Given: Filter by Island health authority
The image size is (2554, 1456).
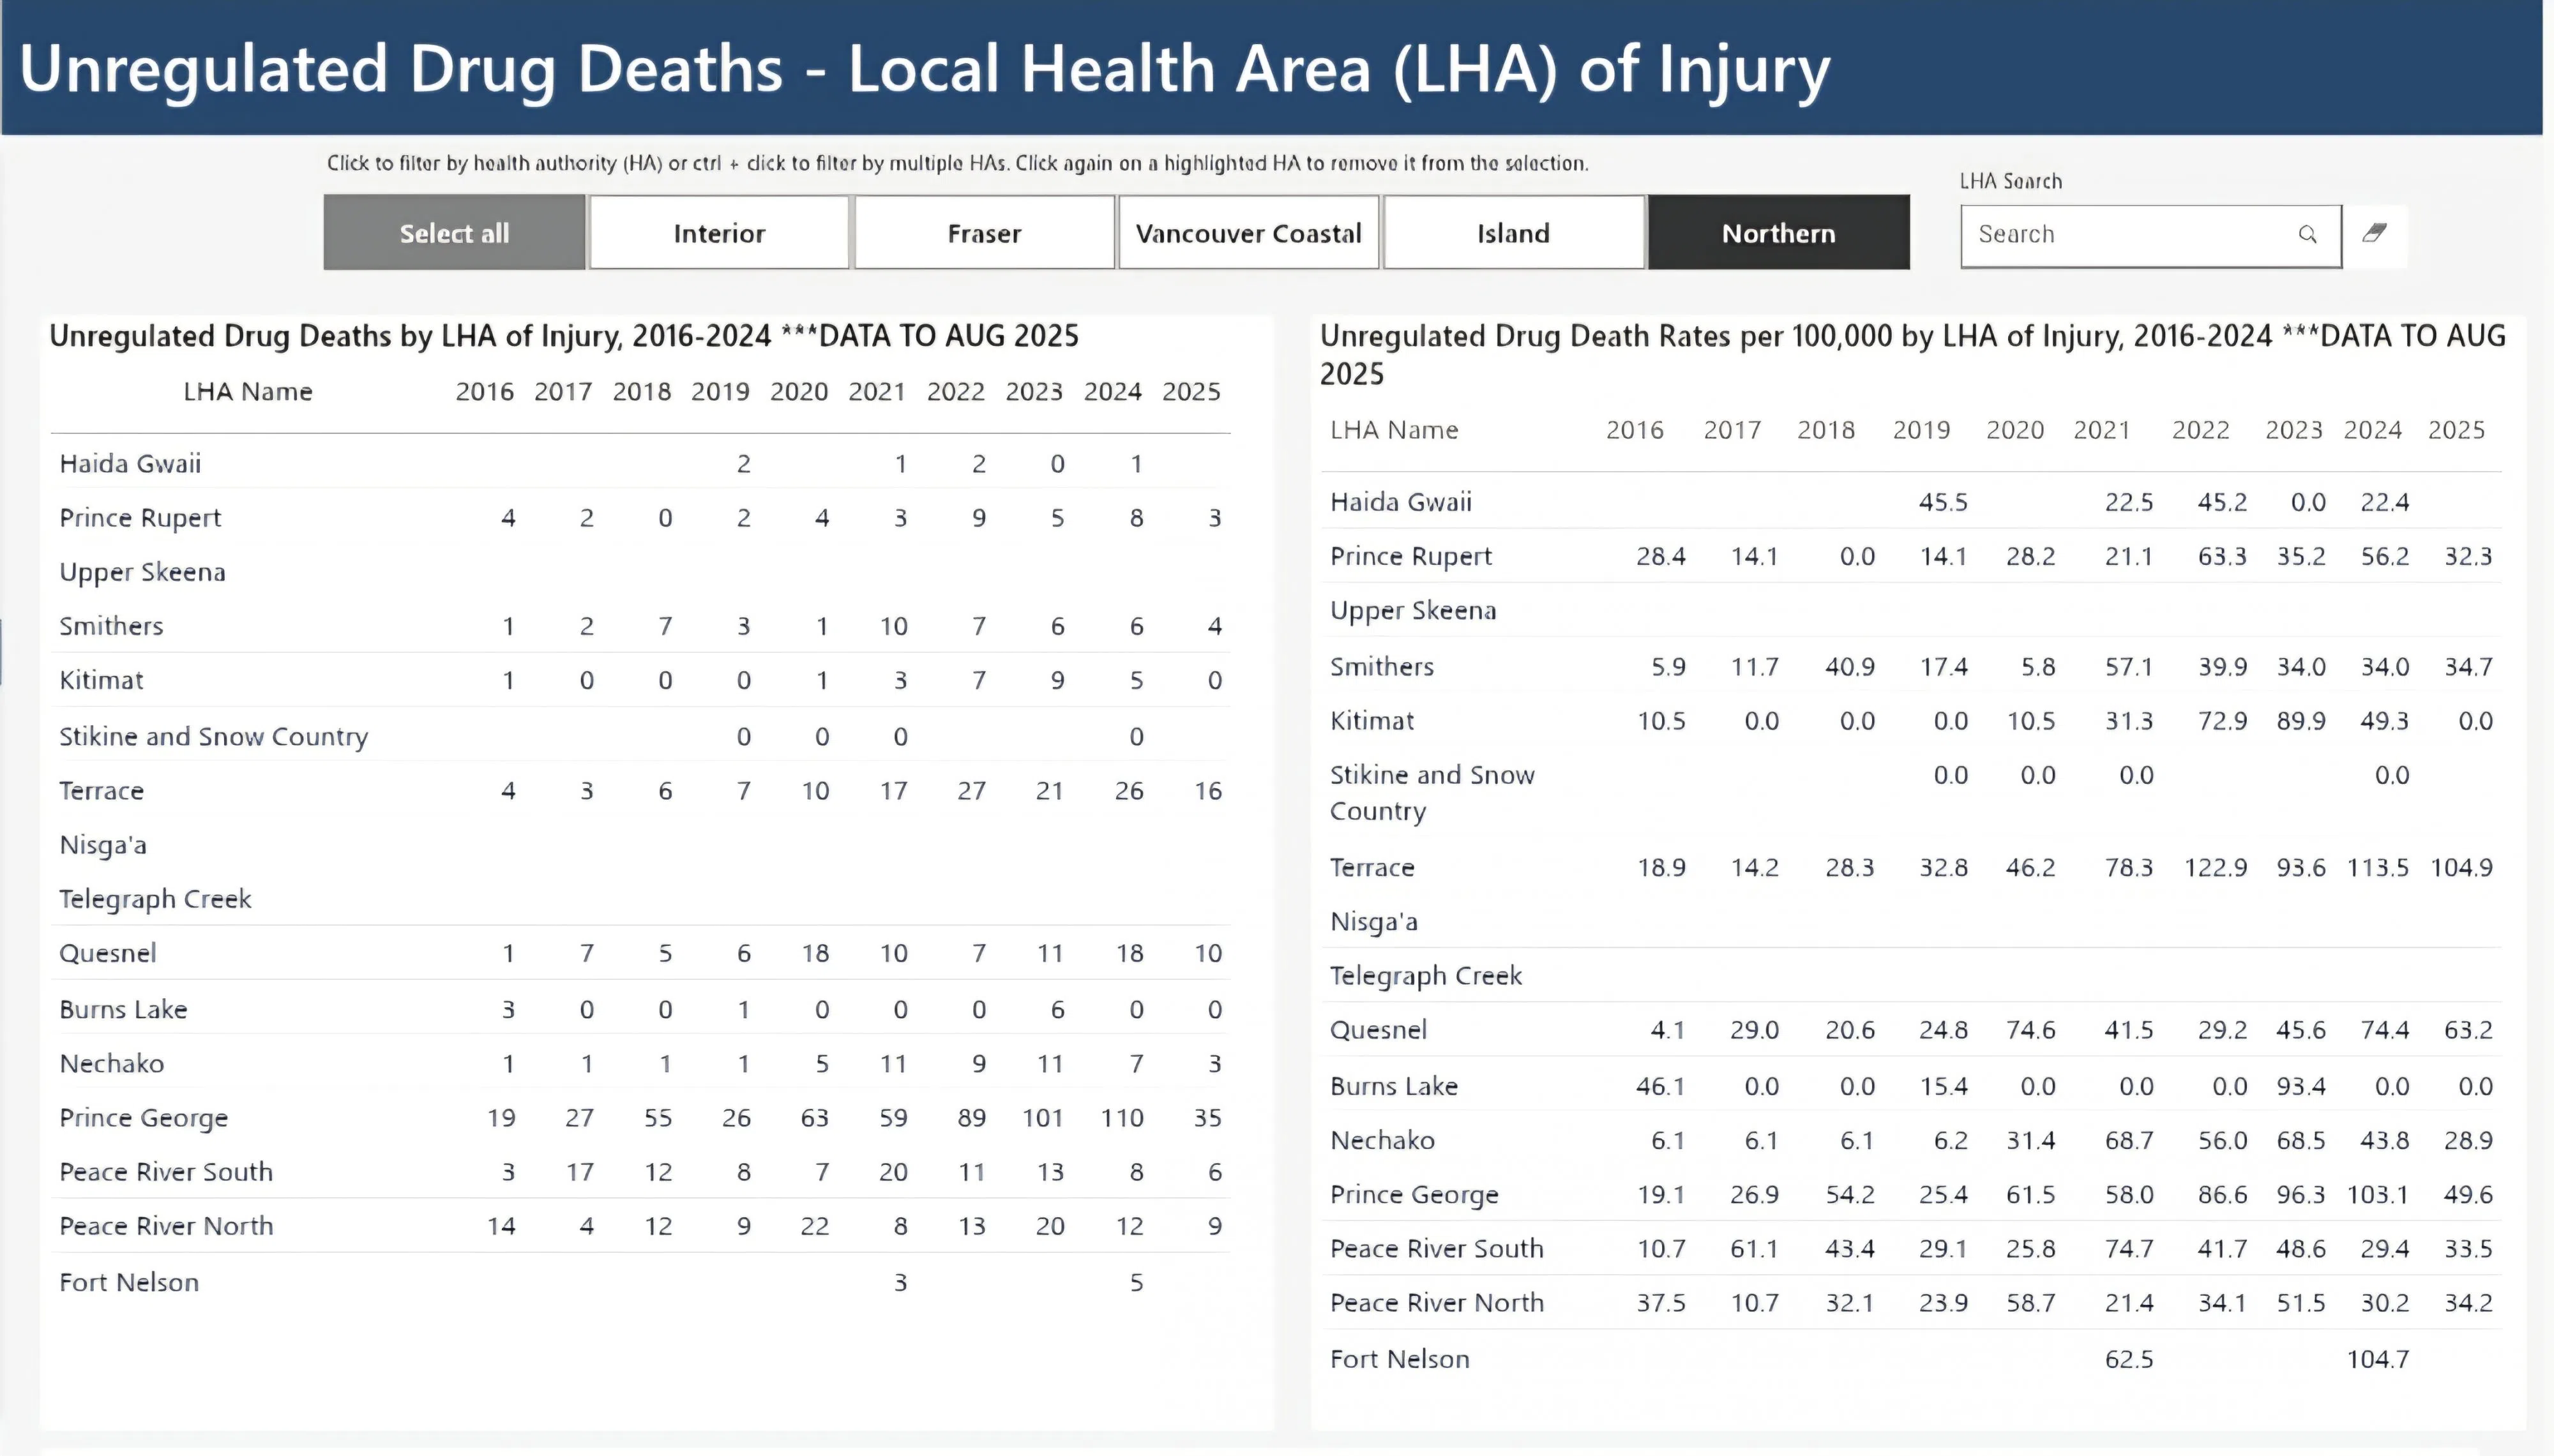Looking at the screenshot, I should coord(1513,233).
